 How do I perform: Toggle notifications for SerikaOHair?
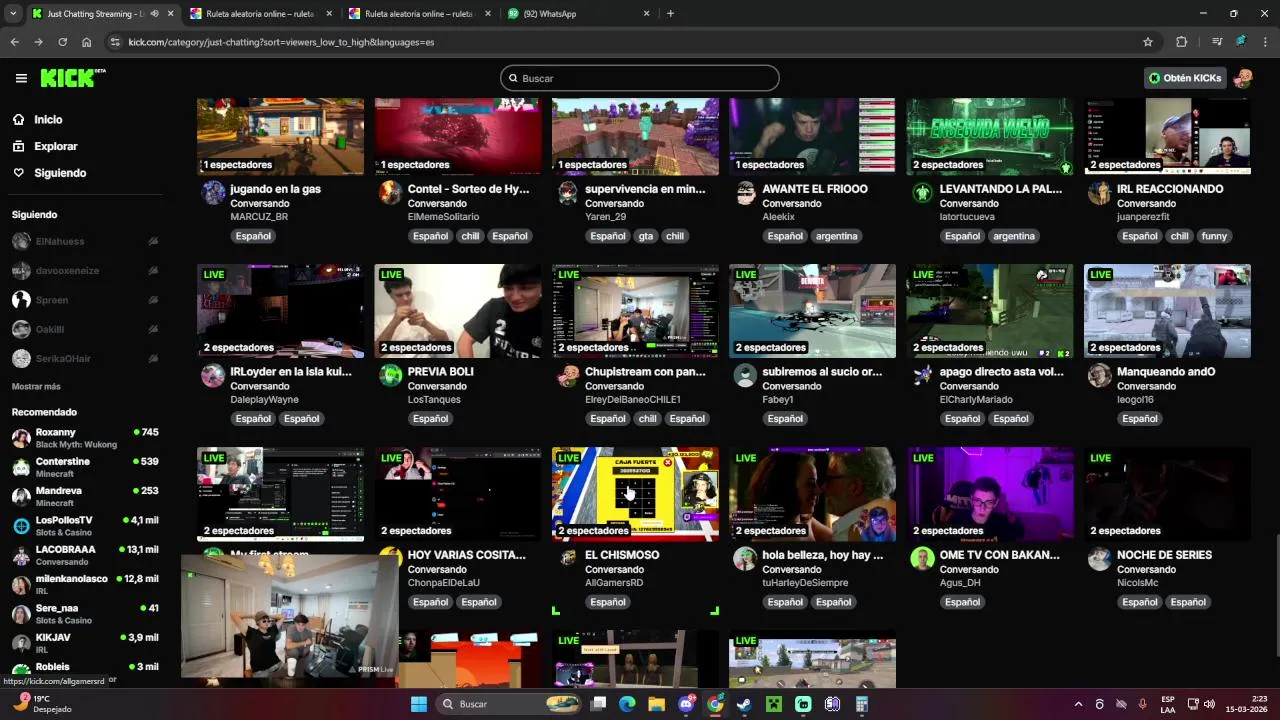[153, 358]
